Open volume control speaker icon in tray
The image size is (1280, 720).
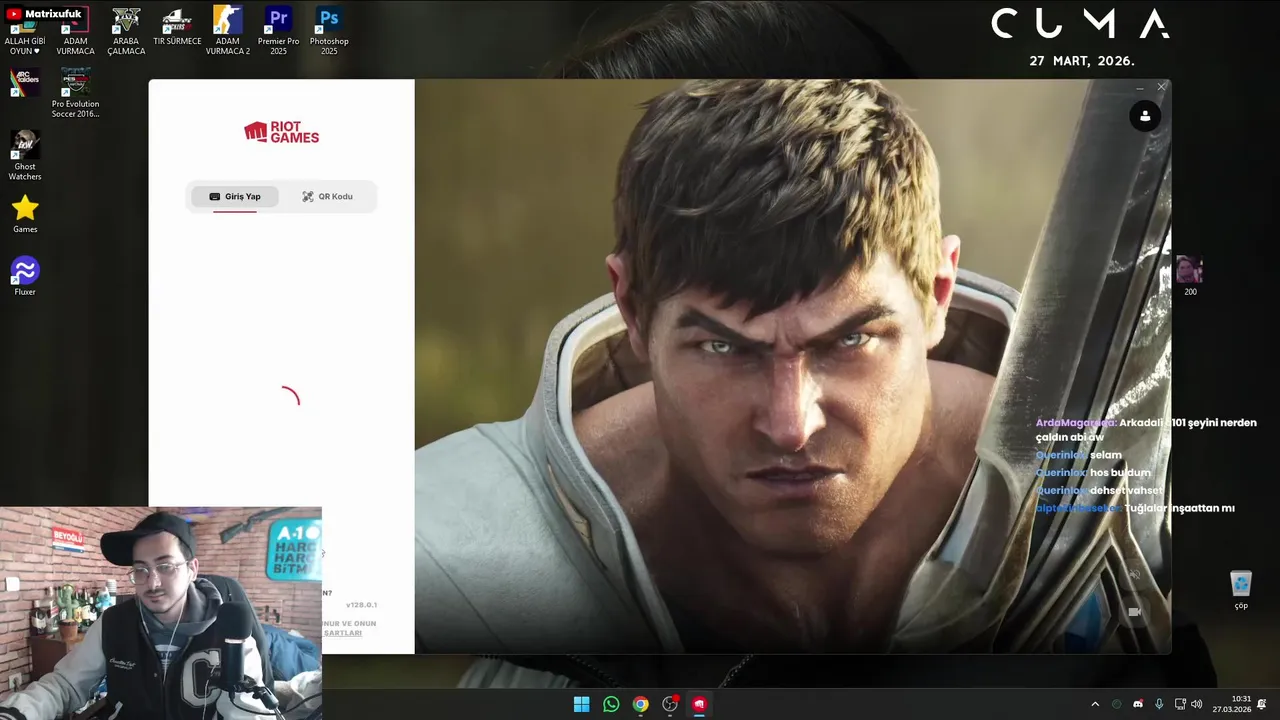click(x=1196, y=705)
